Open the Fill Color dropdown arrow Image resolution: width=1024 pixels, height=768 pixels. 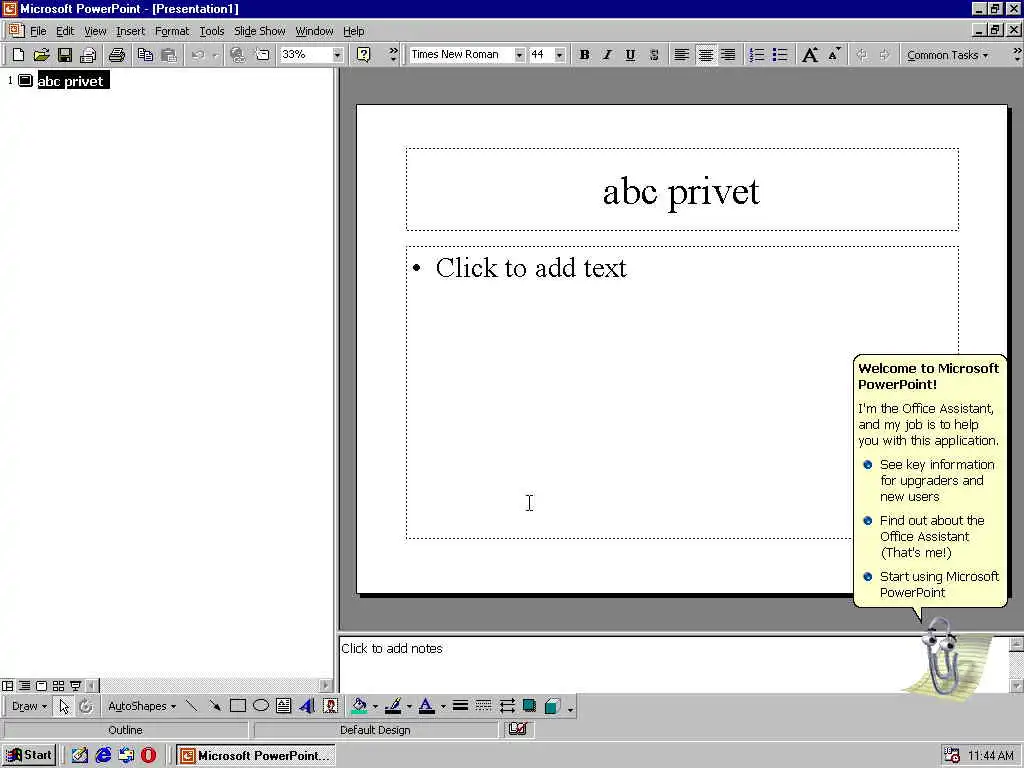coord(376,706)
